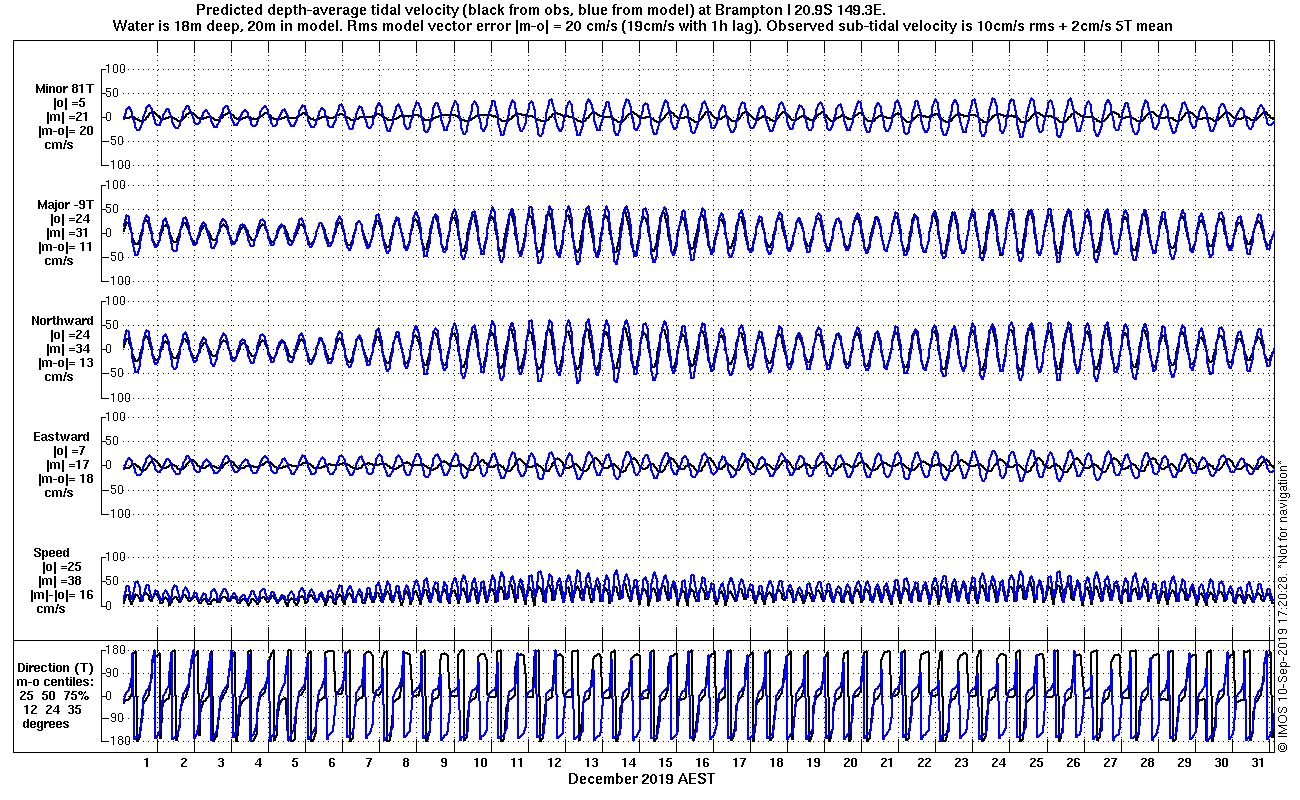Viewport: 1300px width, 800px height.
Task: Click day '1' on the date axis
Action: 147,763
